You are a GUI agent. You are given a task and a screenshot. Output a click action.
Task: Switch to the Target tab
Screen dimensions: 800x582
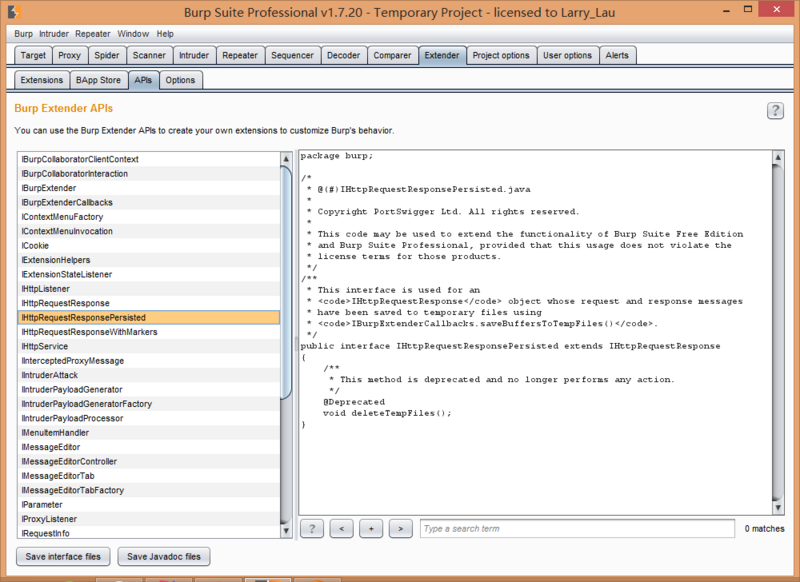33,55
